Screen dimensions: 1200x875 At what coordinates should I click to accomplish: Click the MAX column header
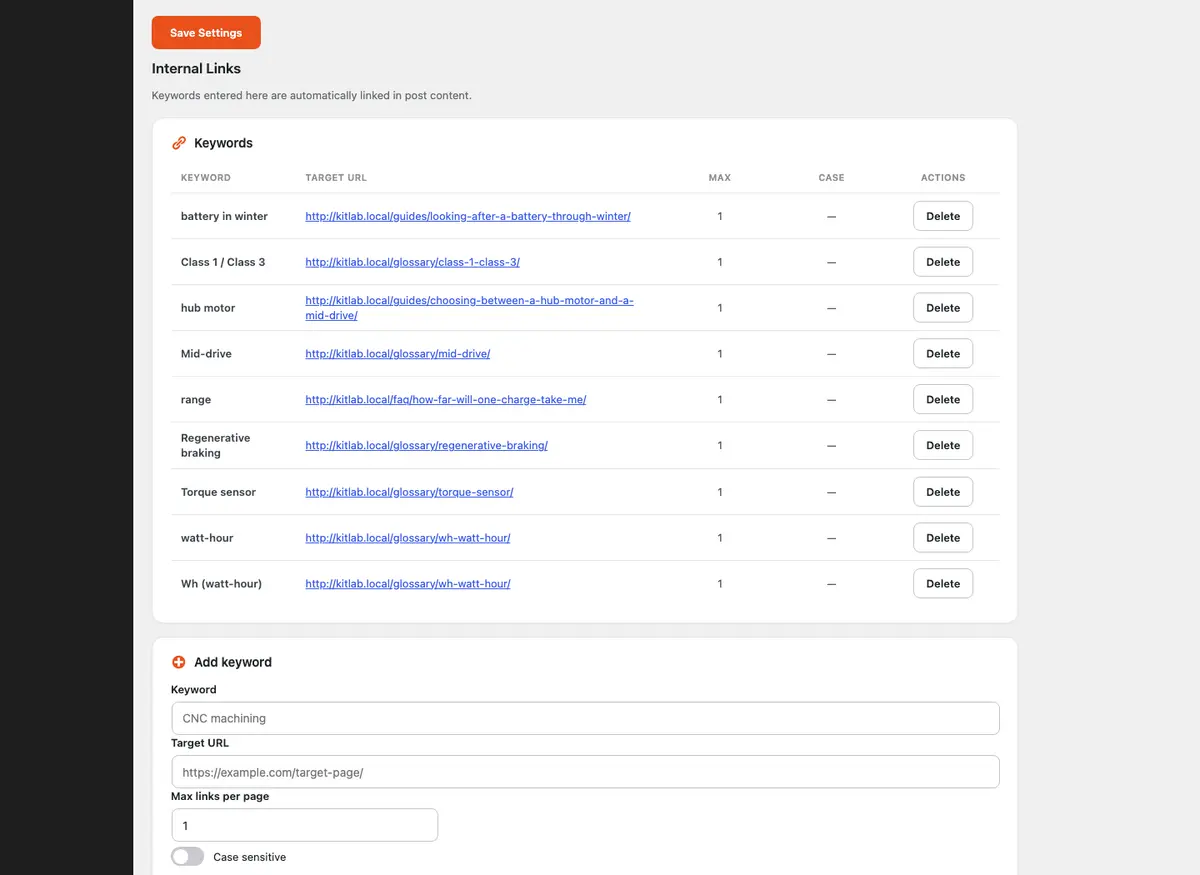(x=720, y=178)
